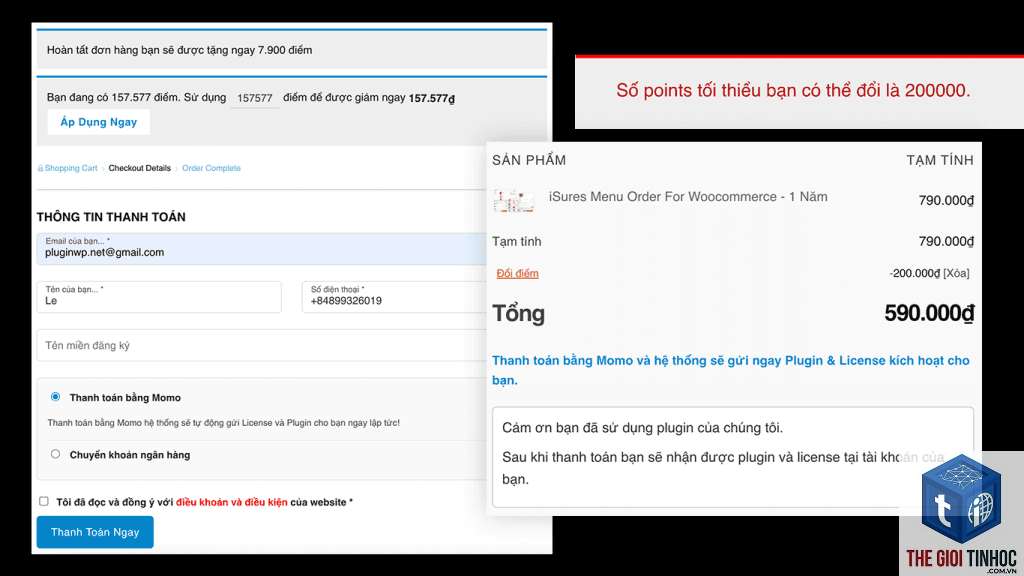Click the 7.900 điểm reward notice text
The image size is (1024, 576).
click(x=179, y=50)
